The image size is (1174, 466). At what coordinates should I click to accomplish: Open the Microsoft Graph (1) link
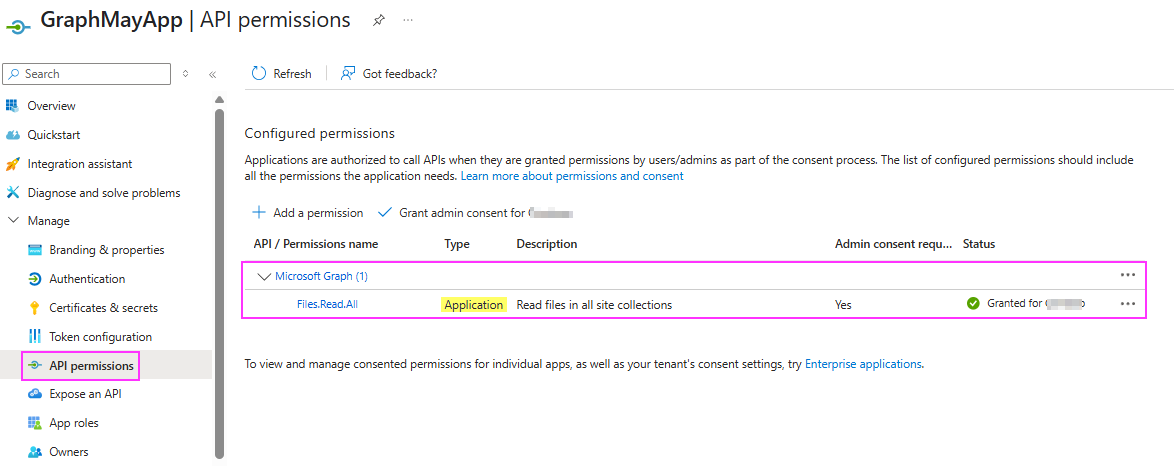321,276
